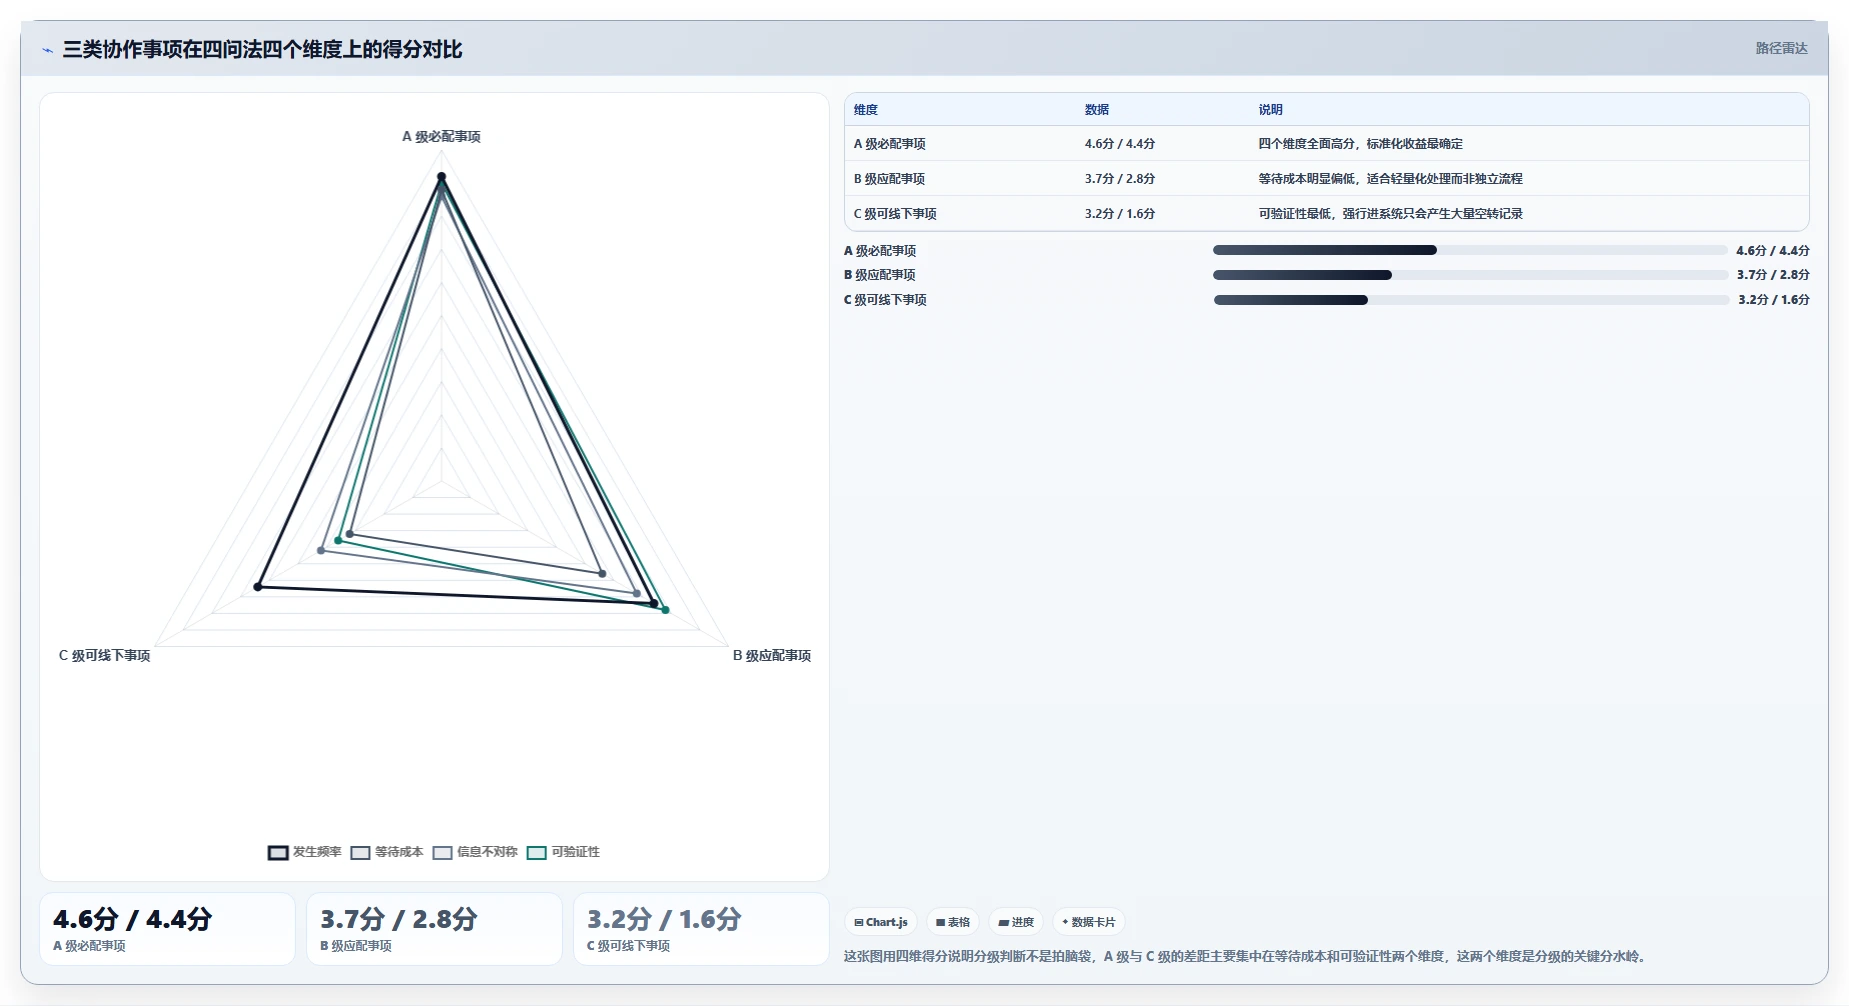Viewport: 1849px width, 1006px height.
Task: Click the 数据 column header
Action: (1097, 110)
